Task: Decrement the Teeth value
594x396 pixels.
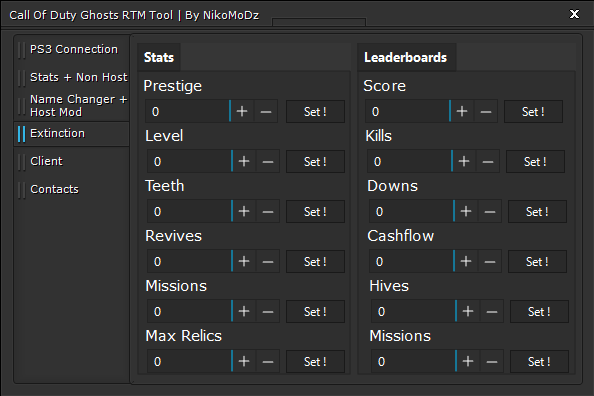Action: [x=268, y=211]
